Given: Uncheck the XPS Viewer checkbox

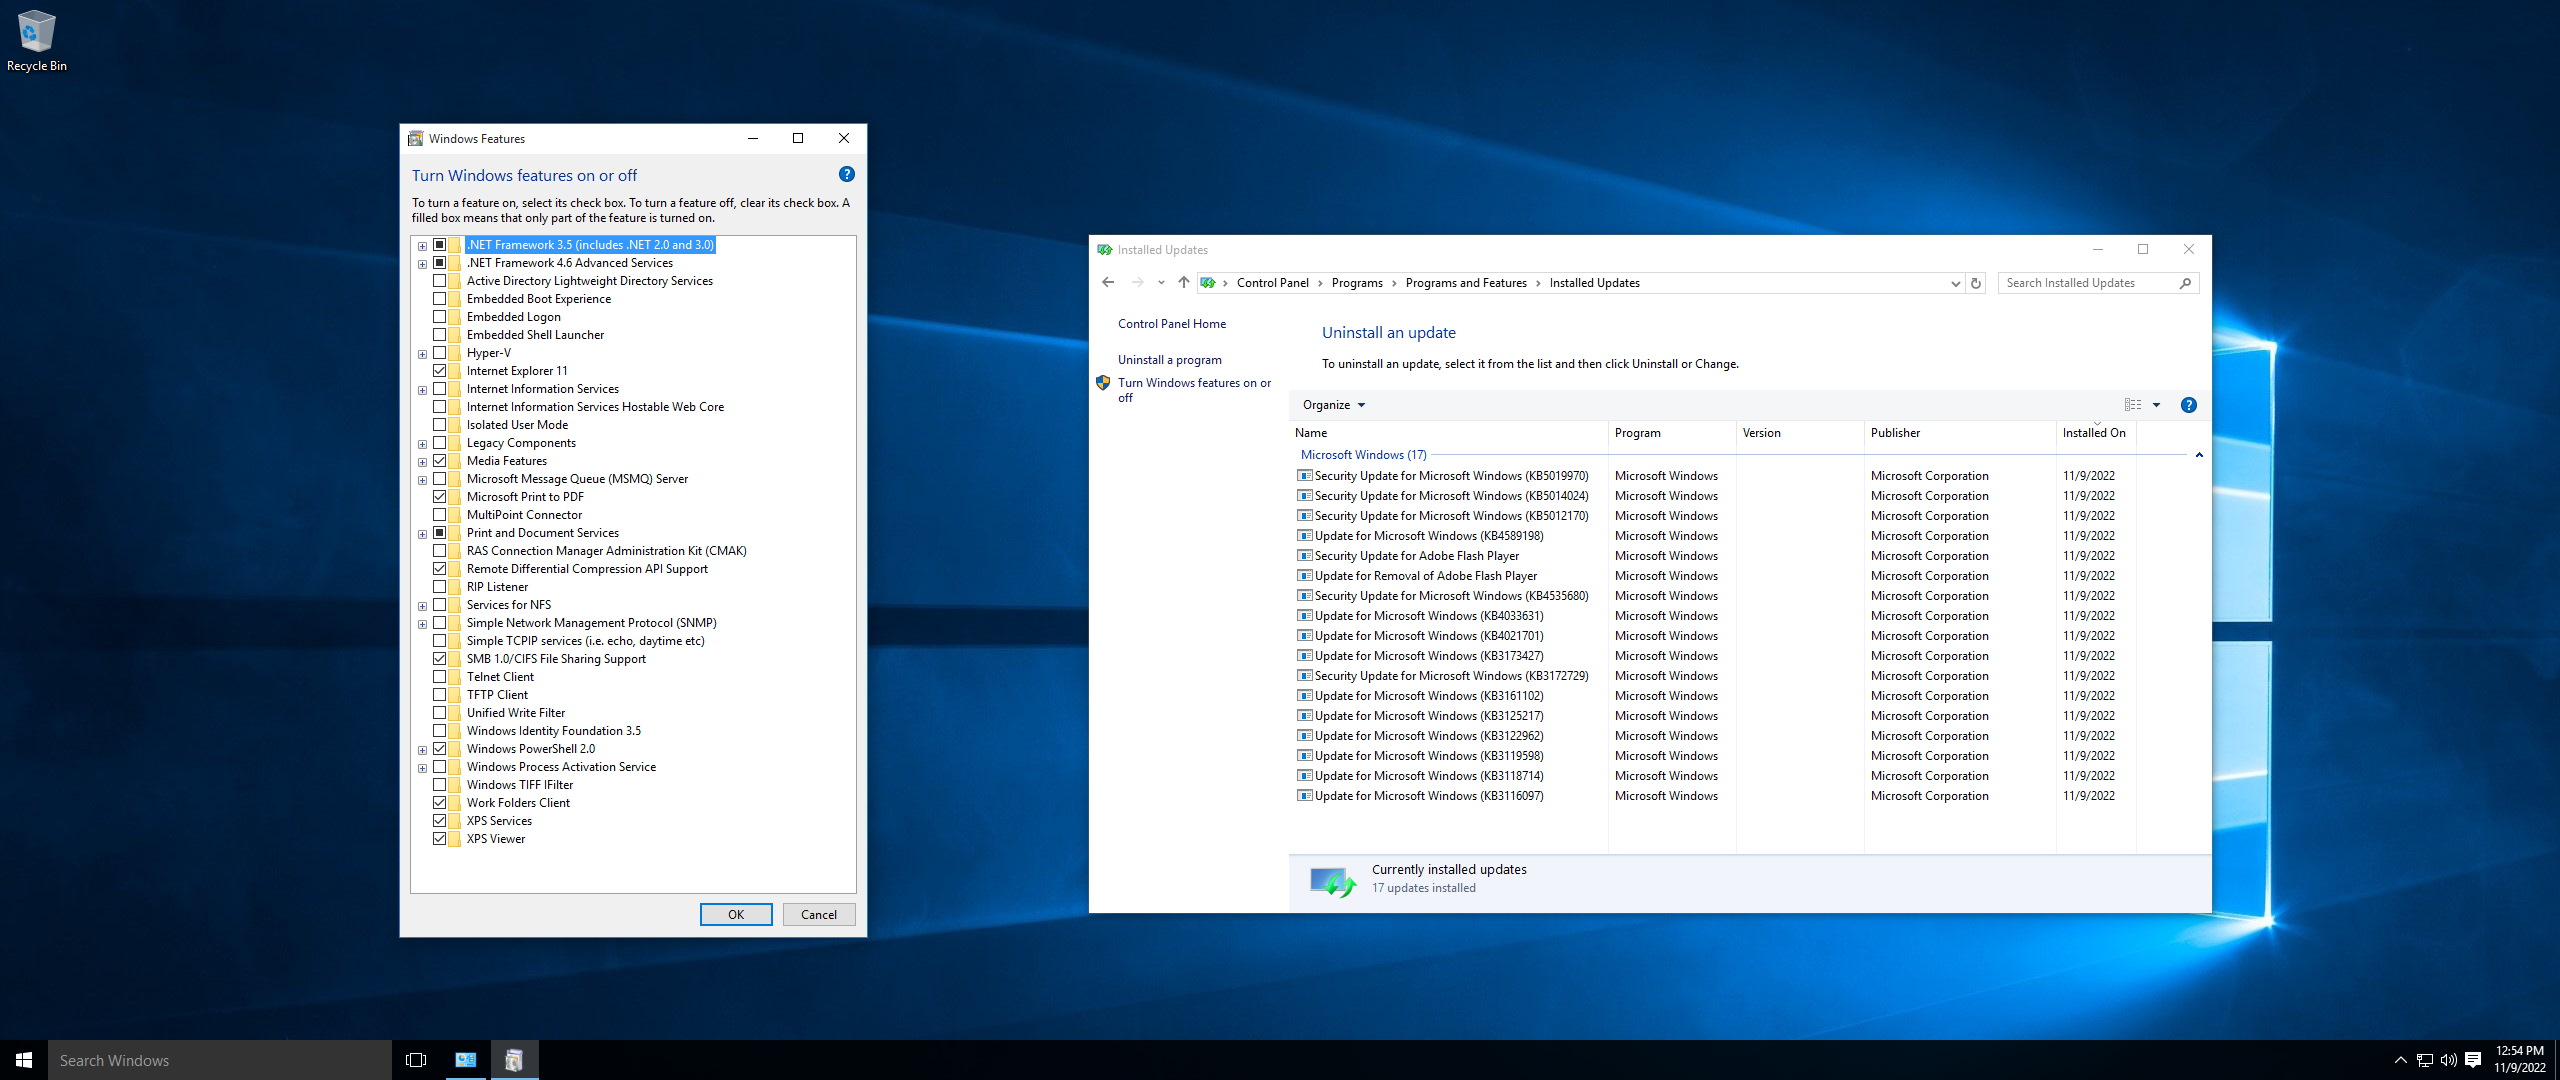Looking at the screenshot, I should (x=439, y=839).
